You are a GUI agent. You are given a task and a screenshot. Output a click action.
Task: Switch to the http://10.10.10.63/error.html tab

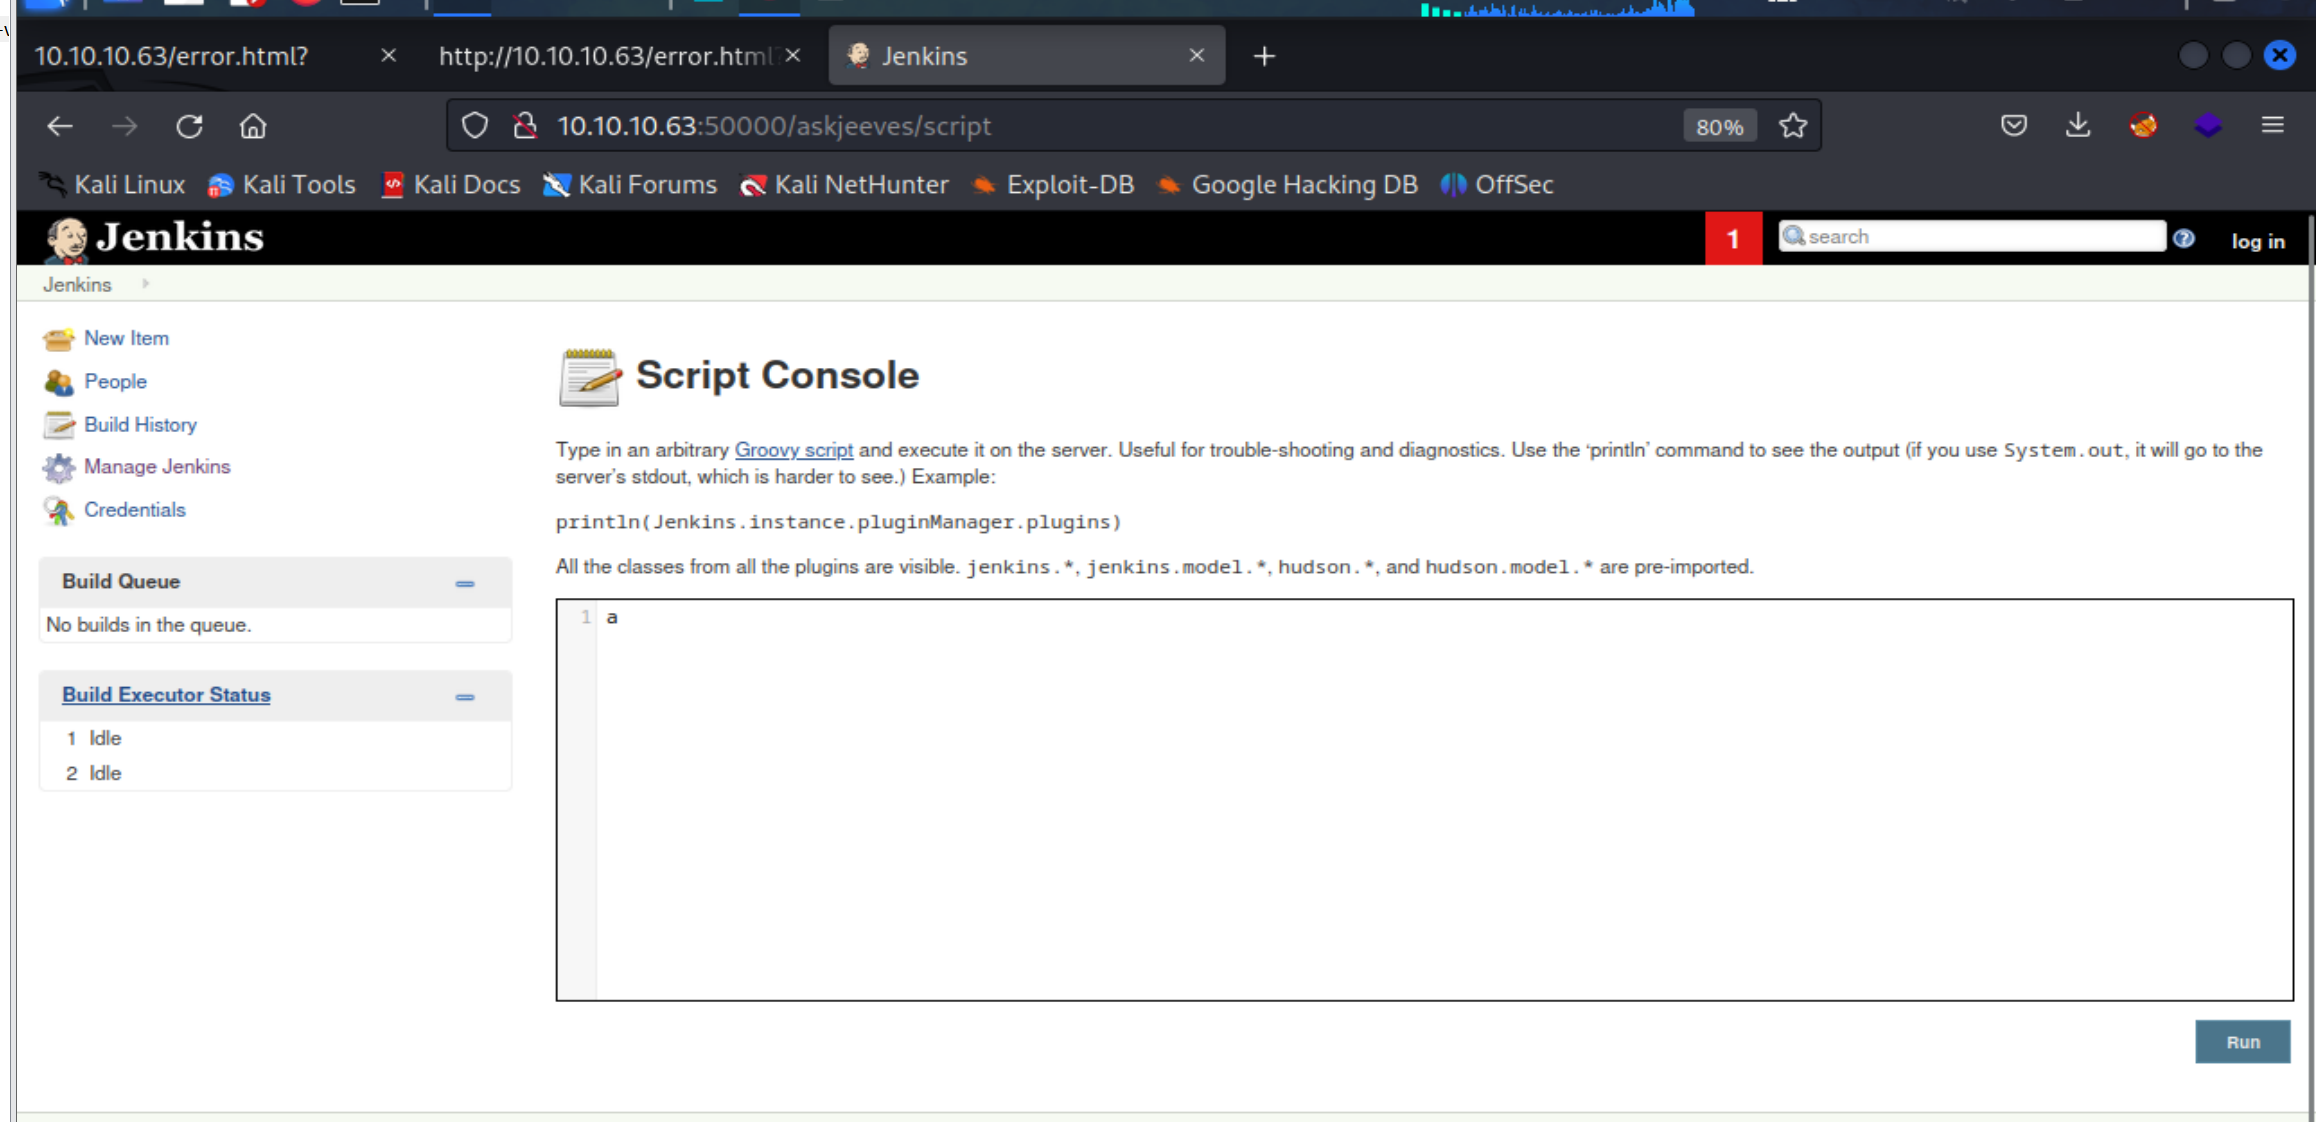(618, 56)
